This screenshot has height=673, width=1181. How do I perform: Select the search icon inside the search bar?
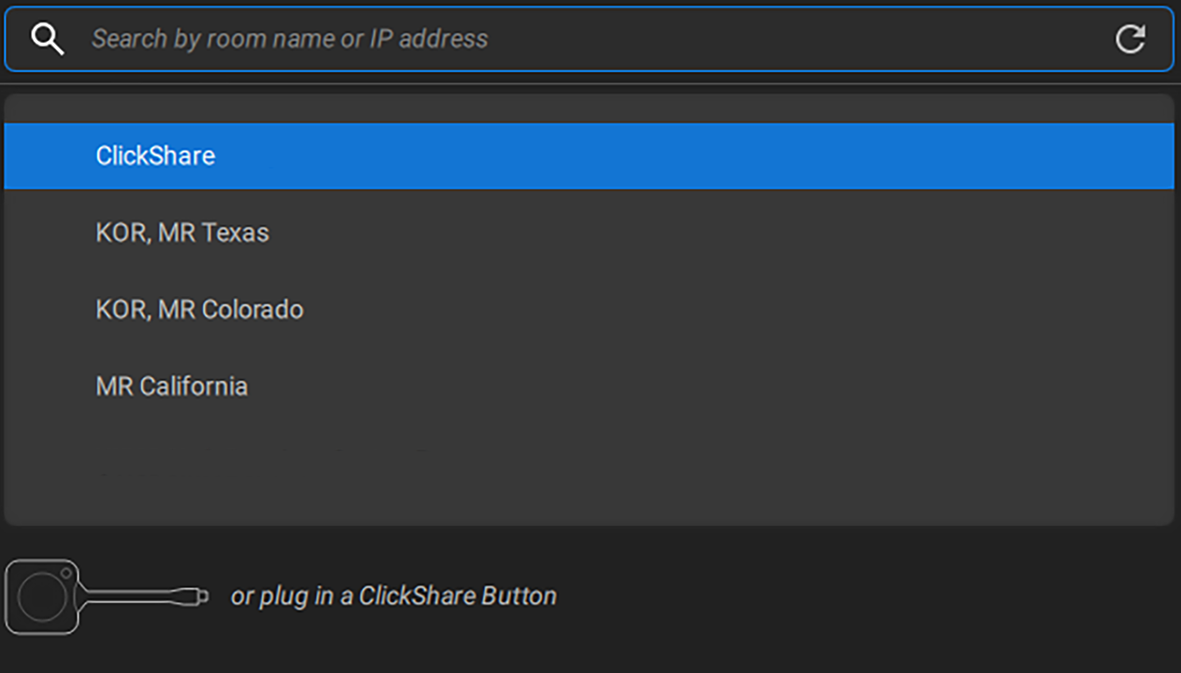point(47,38)
